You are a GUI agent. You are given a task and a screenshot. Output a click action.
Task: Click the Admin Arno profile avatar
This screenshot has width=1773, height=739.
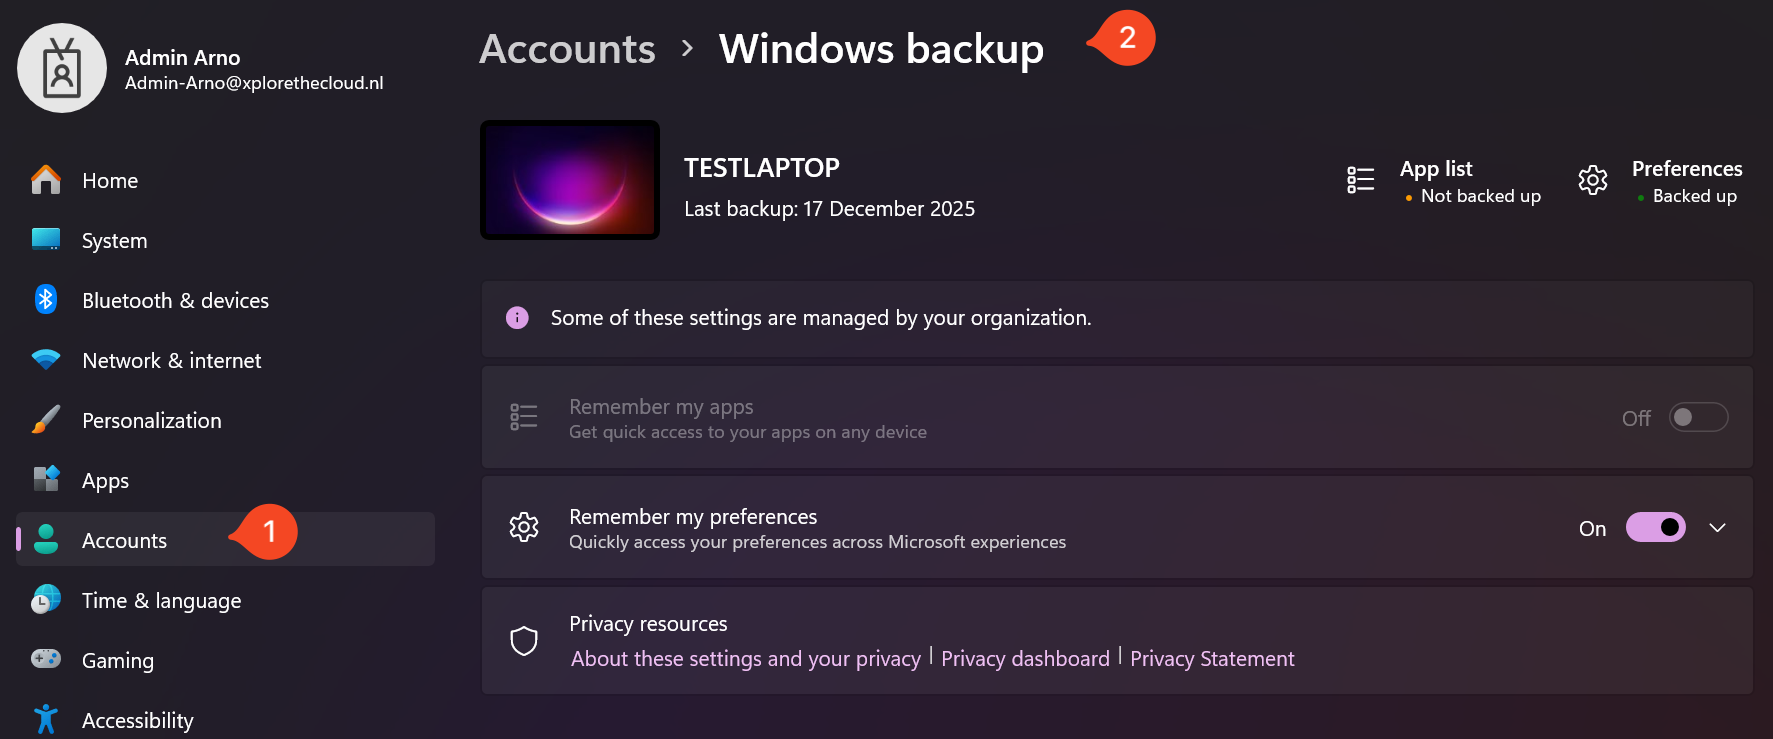pos(62,68)
